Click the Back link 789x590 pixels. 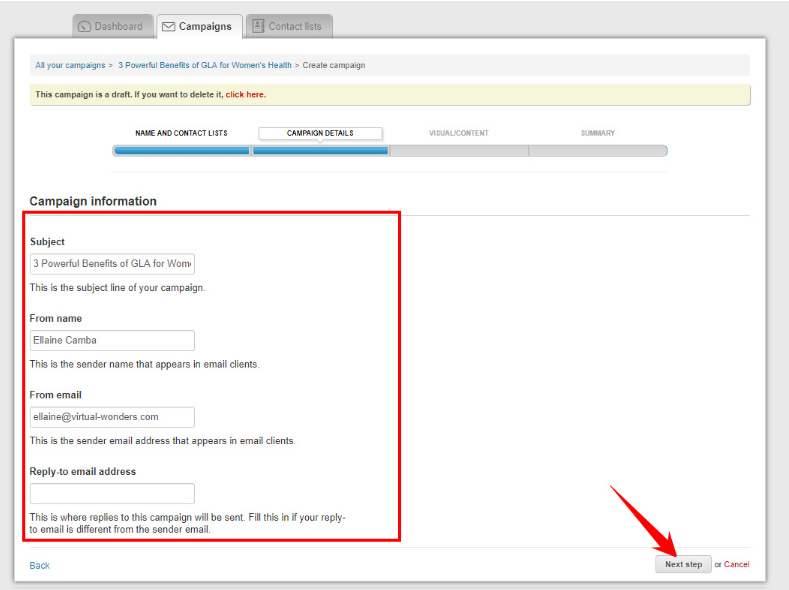(39, 565)
